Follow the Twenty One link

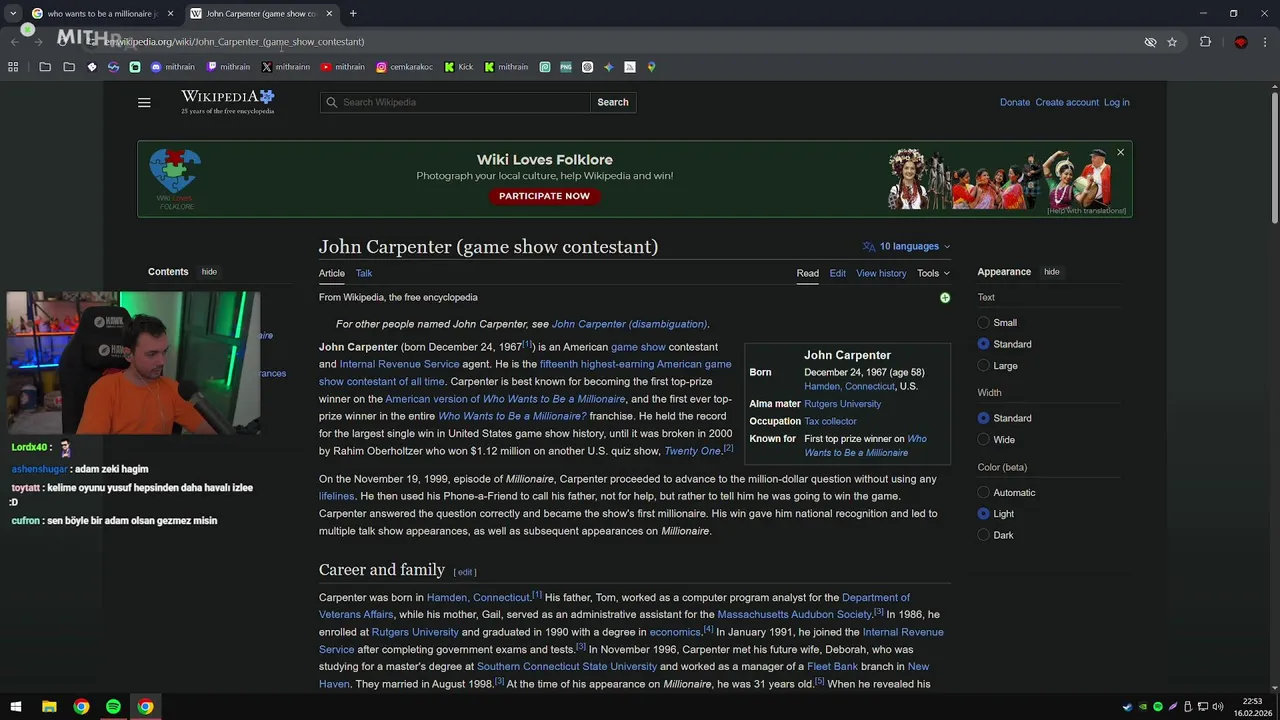coord(692,451)
